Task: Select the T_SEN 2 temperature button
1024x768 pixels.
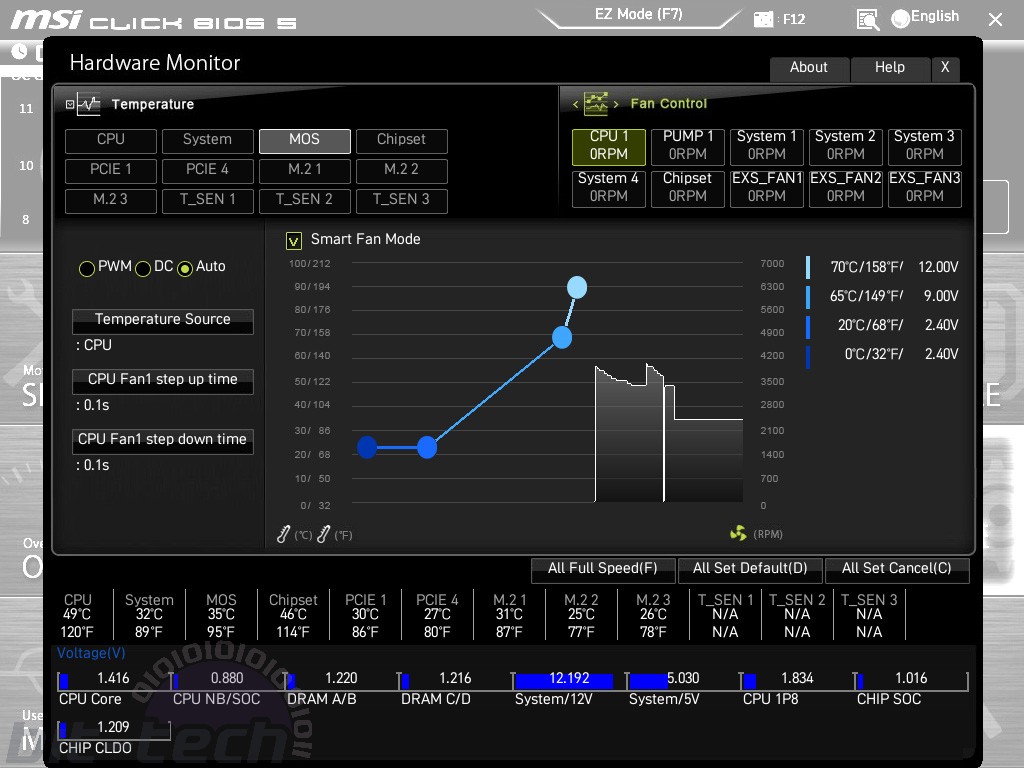Action: click(x=305, y=200)
